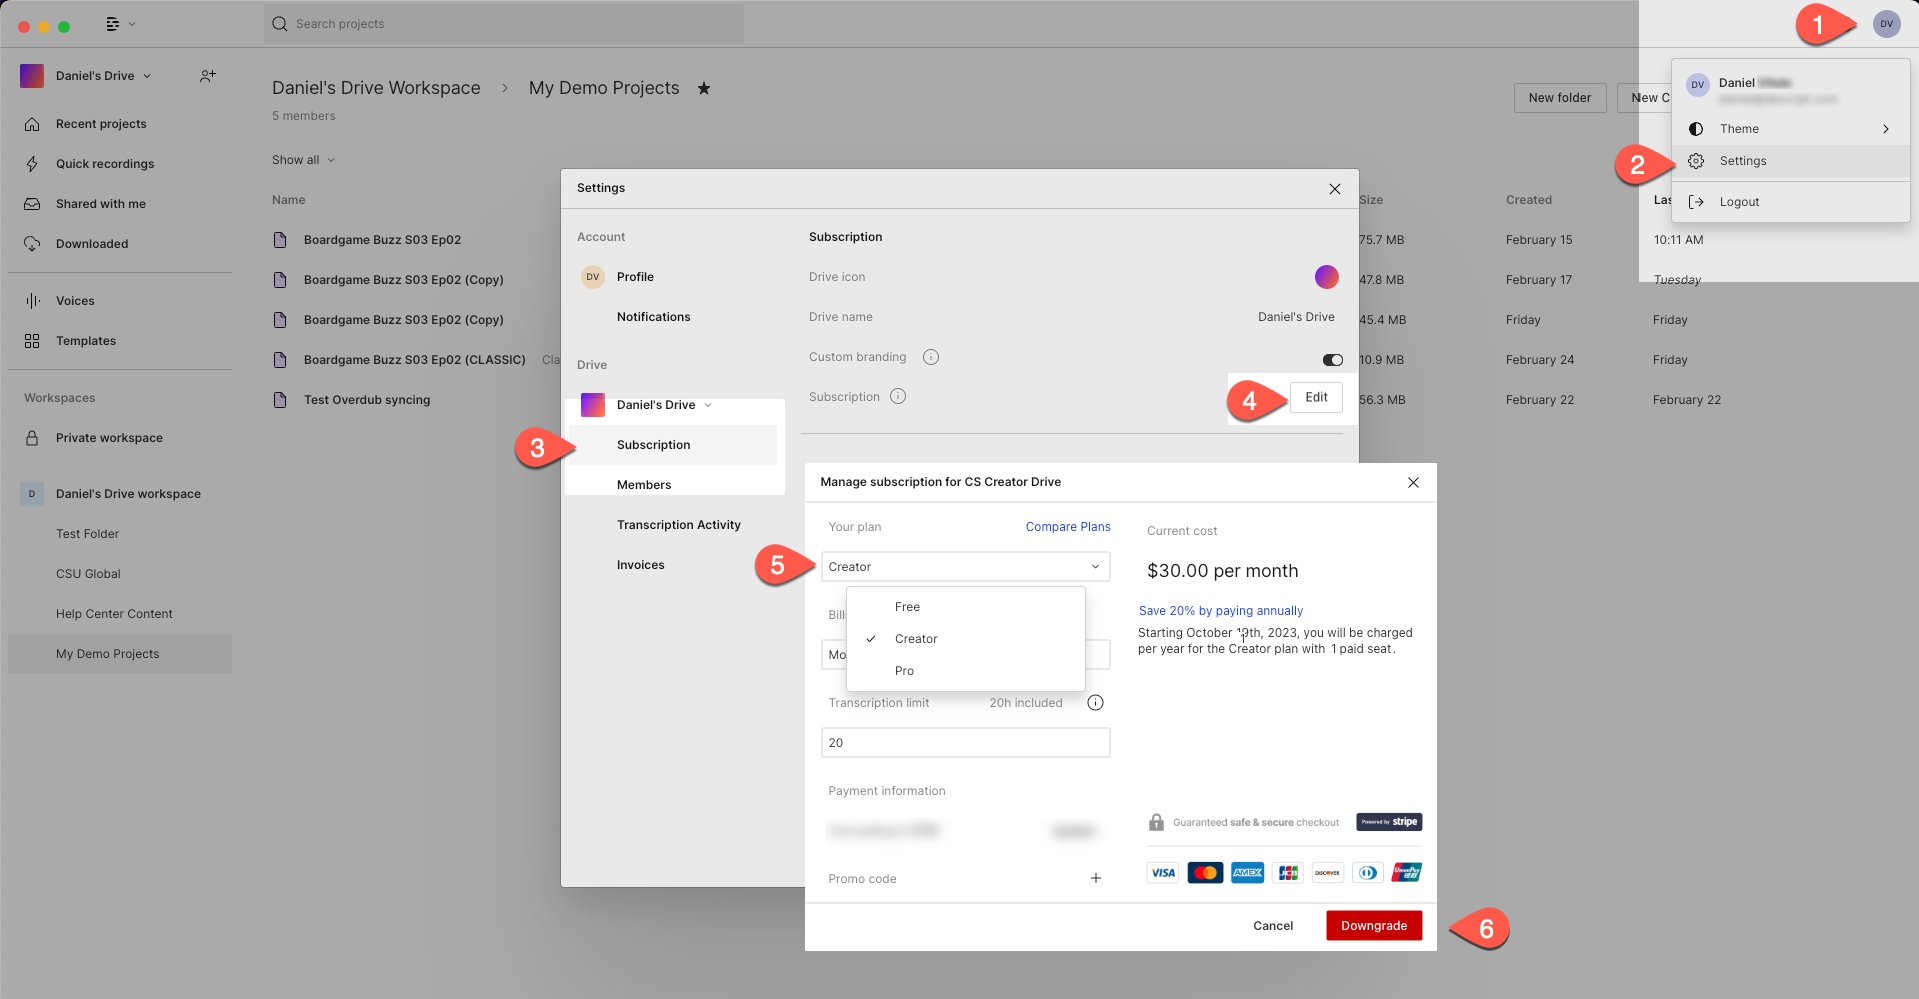
Task: Click the Downloaded cloud icon
Action: [x=32, y=244]
